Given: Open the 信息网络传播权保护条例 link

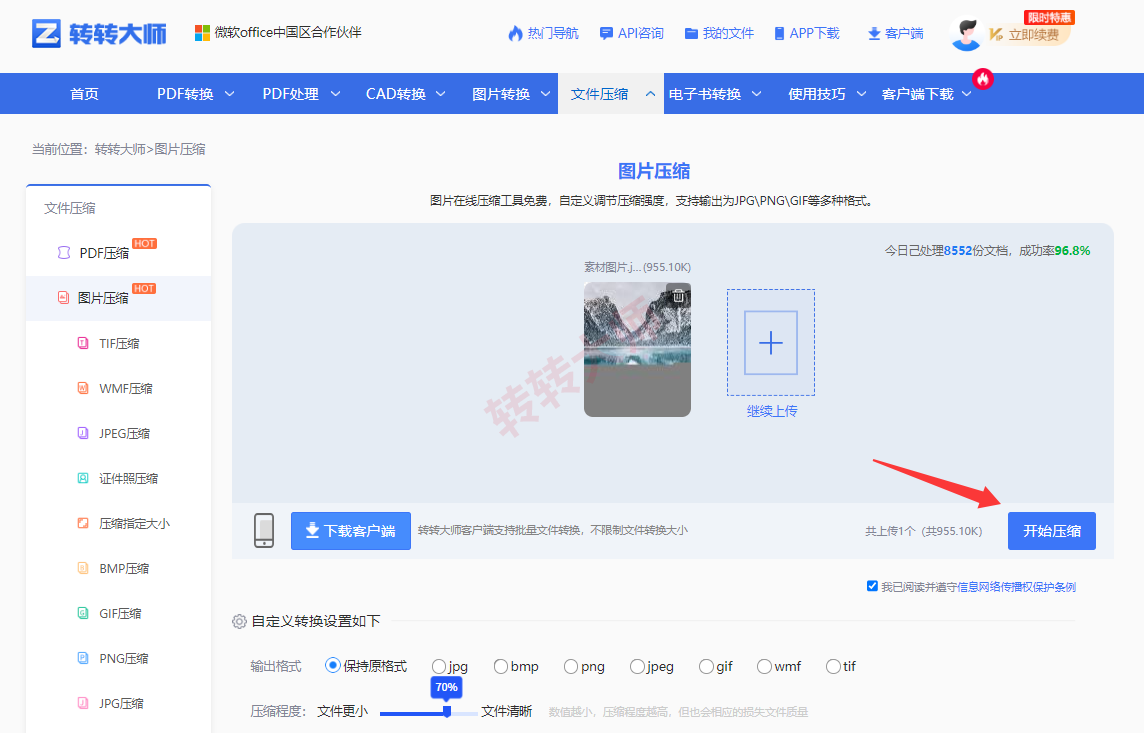Looking at the screenshot, I should [1016, 586].
